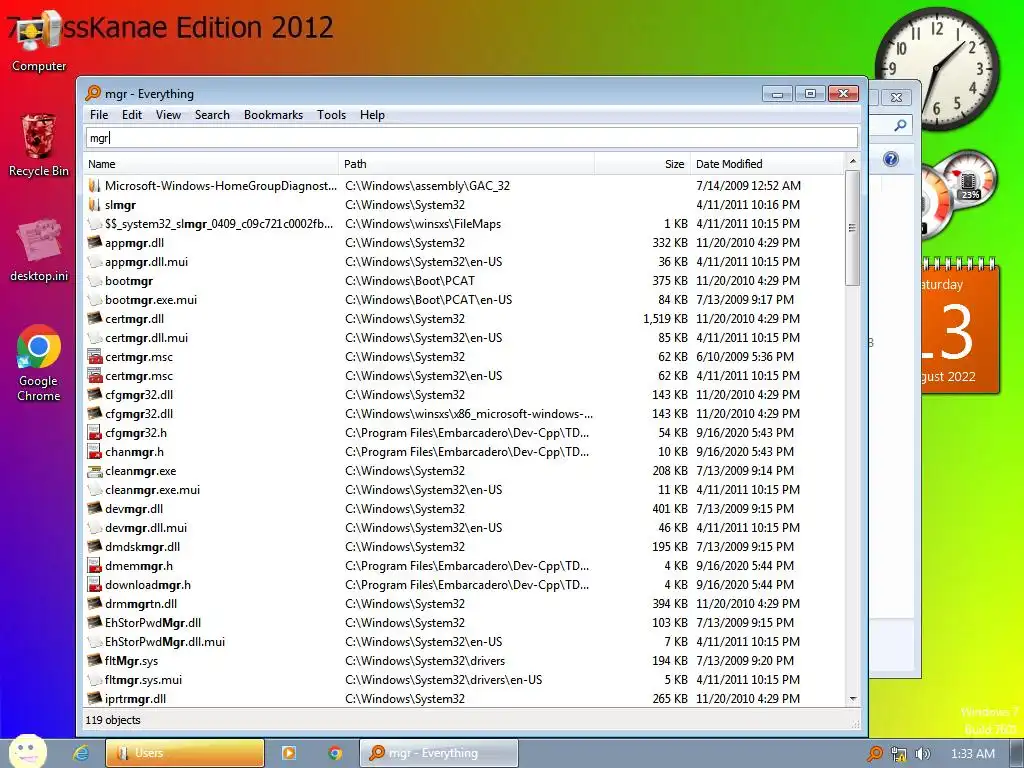Click the C:\Windows\assembly\GAC_32 path cell

tap(427, 185)
